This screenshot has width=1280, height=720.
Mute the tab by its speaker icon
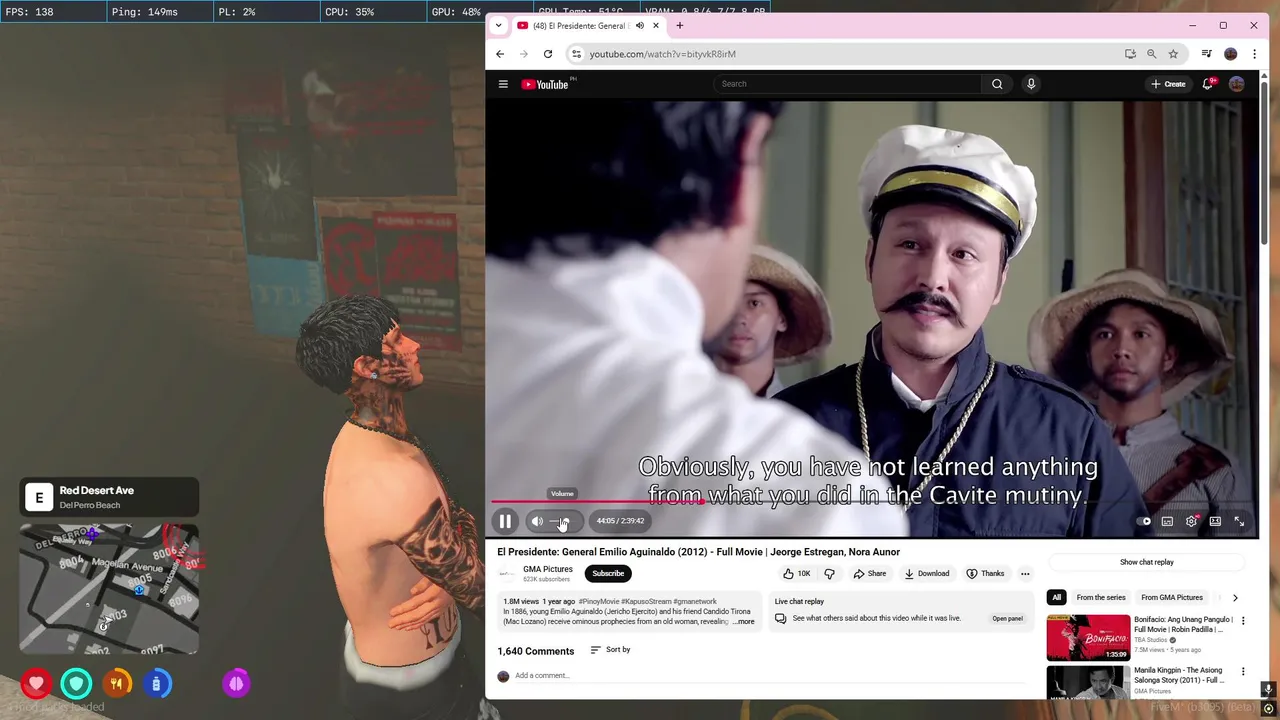[639, 26]
